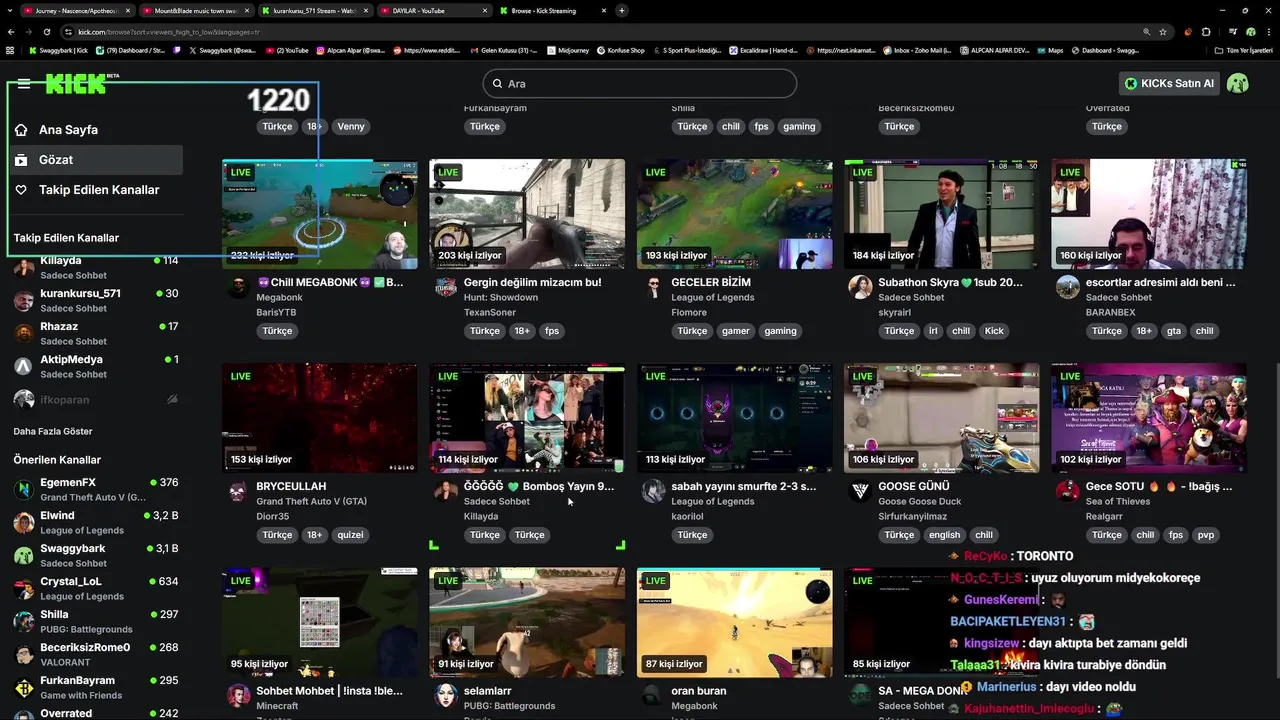1280x720 pixels.
Task: Click Realgarr channel avatar icon
Action: coord(1068,492)
